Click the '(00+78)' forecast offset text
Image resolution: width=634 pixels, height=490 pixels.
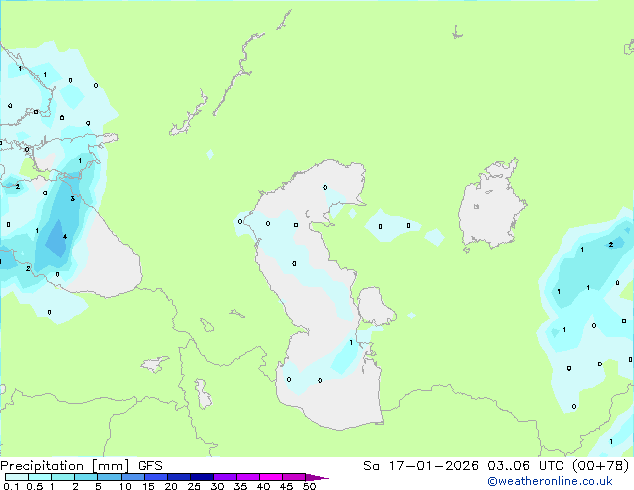click(x=601, y=466)
